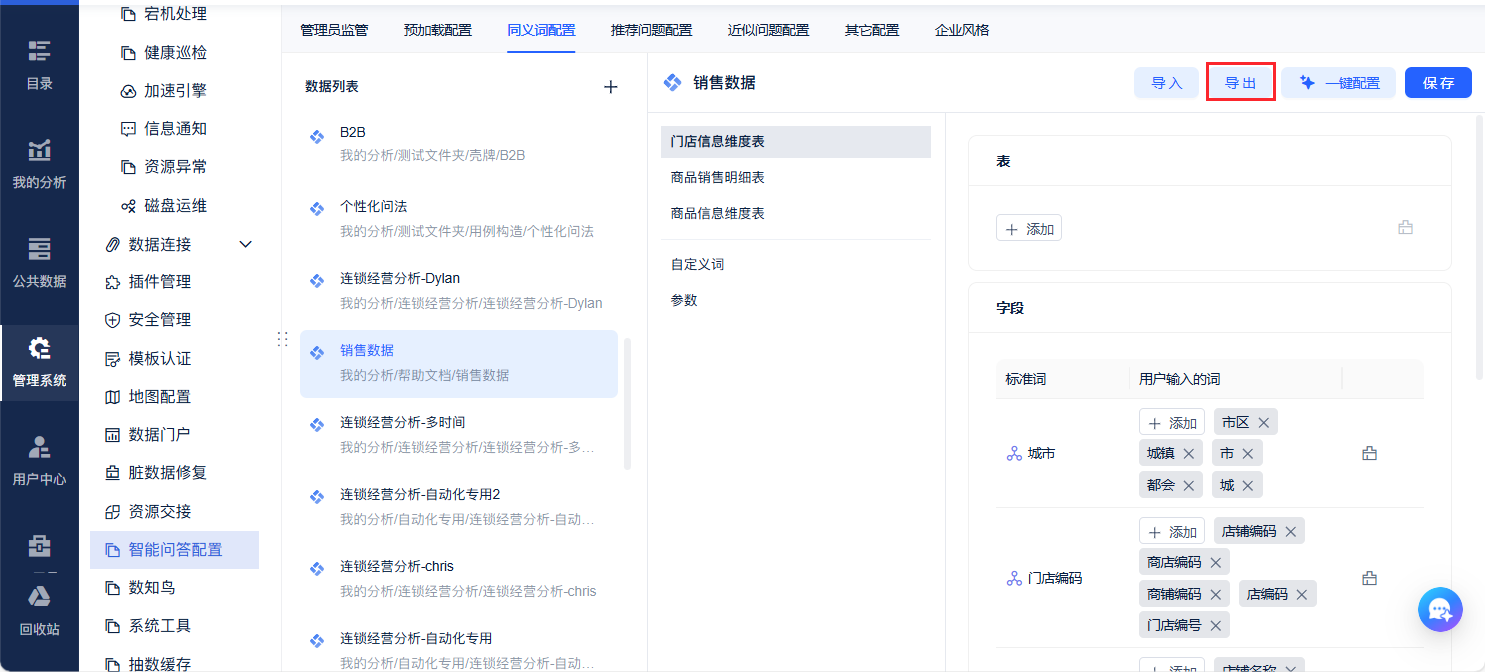The image size is (1485, 672).
Task: Go to 我的分析 in the sidebar
Action: click(x=39, y=163)
